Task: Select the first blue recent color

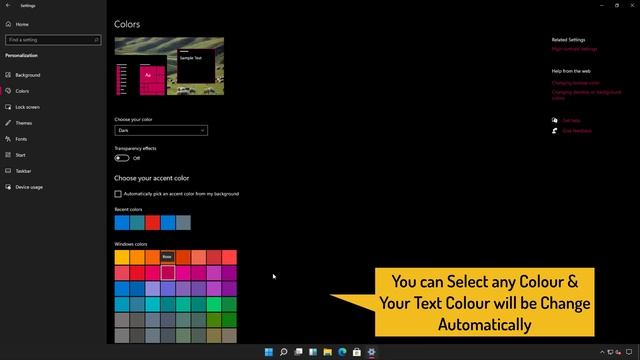Action: pyautogui.click(x=122, y=223)
